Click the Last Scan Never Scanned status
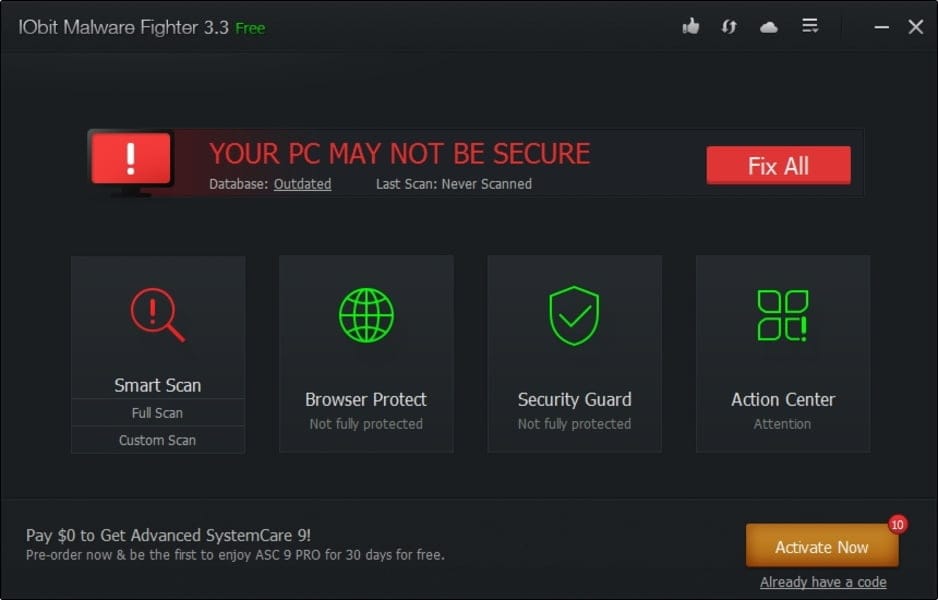This screenshot has width=938, height=600. pos(454,184)
